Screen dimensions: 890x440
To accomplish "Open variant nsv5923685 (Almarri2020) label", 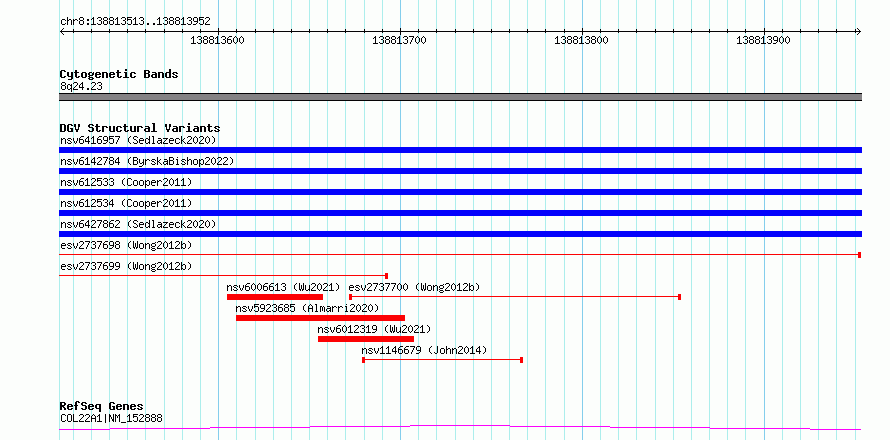I will 307,308.
